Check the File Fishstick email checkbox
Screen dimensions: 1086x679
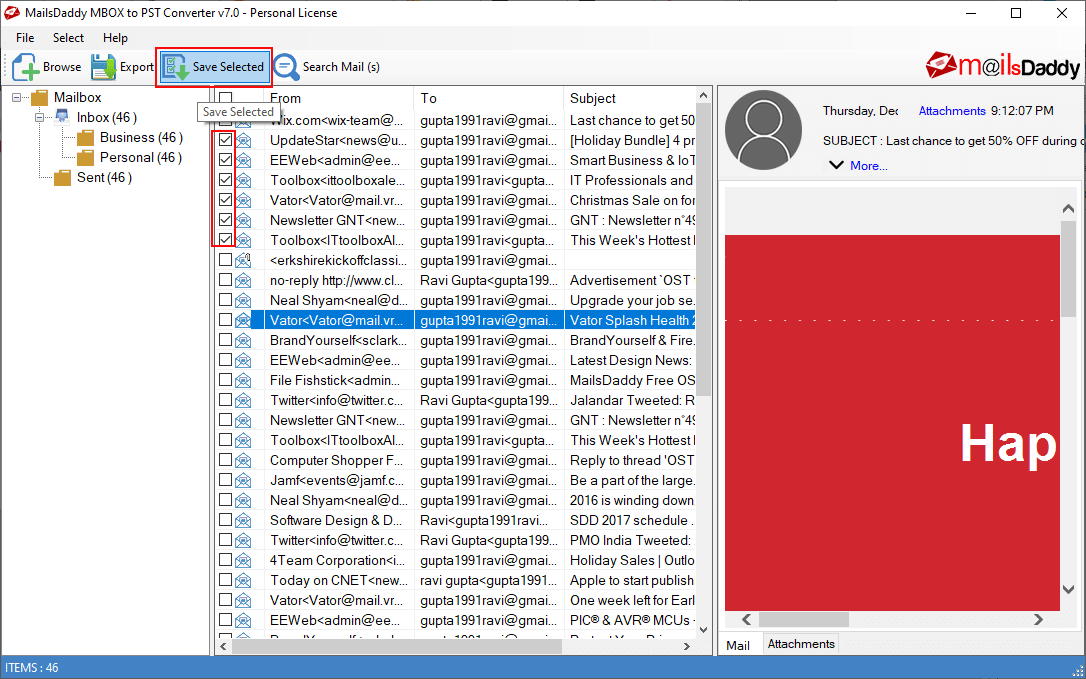click(225, 380)
